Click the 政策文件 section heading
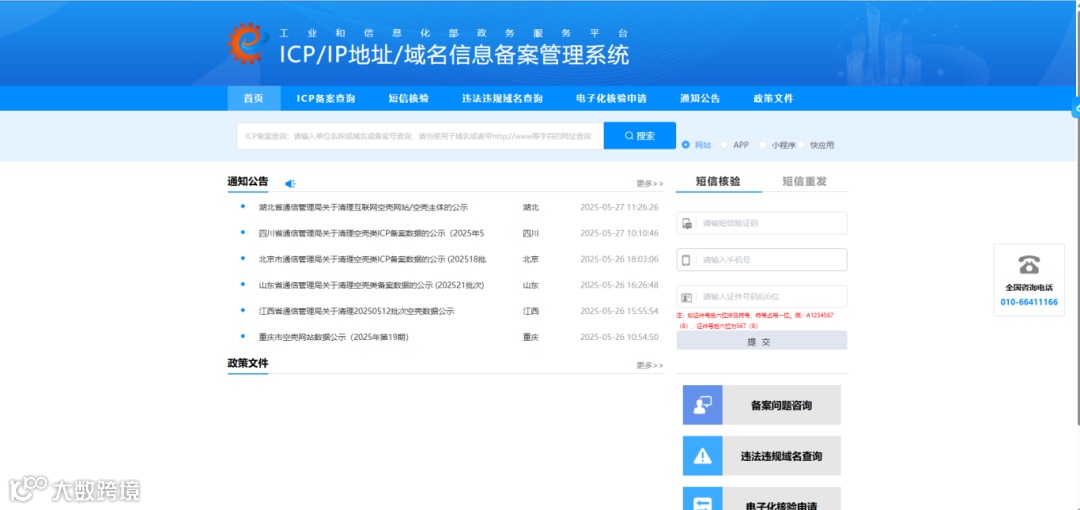 pyautogui.click(x=248, y=363)
